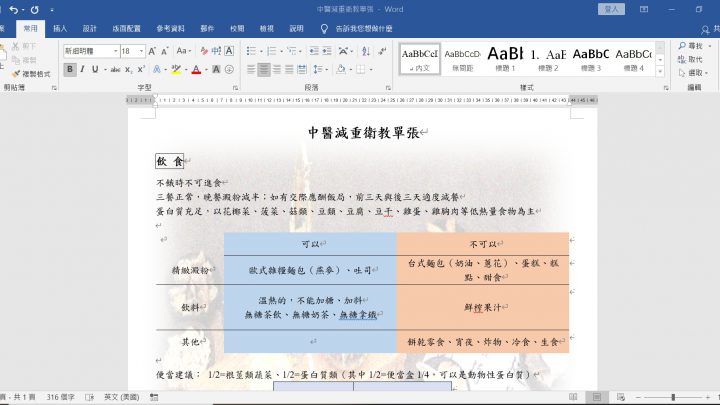Toggle Italic formatting button
This screenshot has width=720, height=405.
tap(84, 70)
